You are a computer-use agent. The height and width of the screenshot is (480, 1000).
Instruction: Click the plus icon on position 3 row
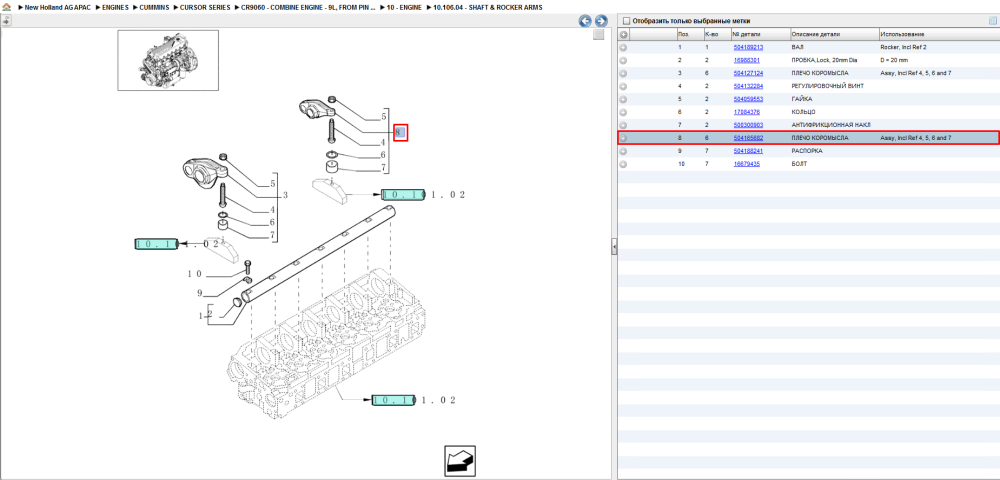tap(624, 73)
